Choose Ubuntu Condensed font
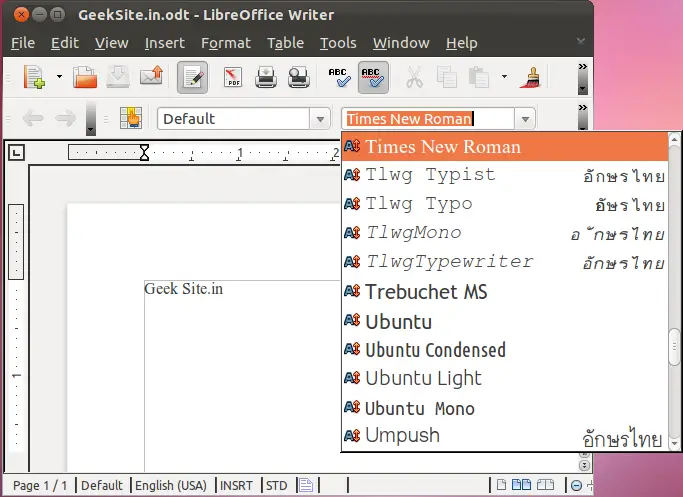 505,350
